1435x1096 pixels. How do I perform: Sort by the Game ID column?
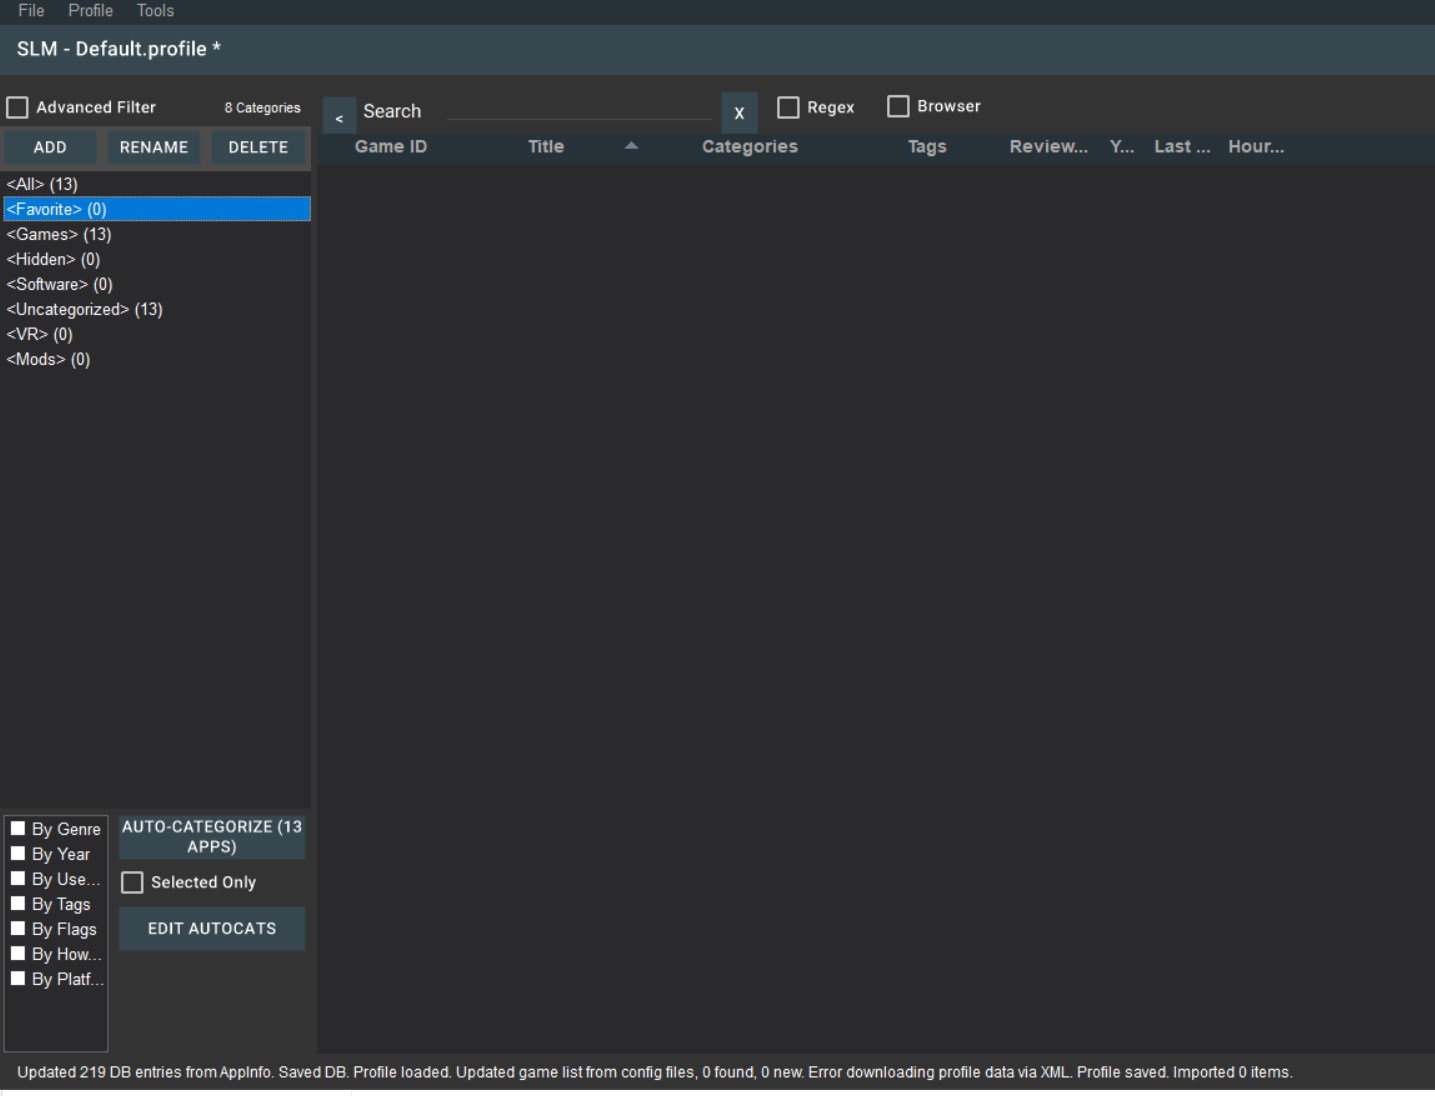391,147
